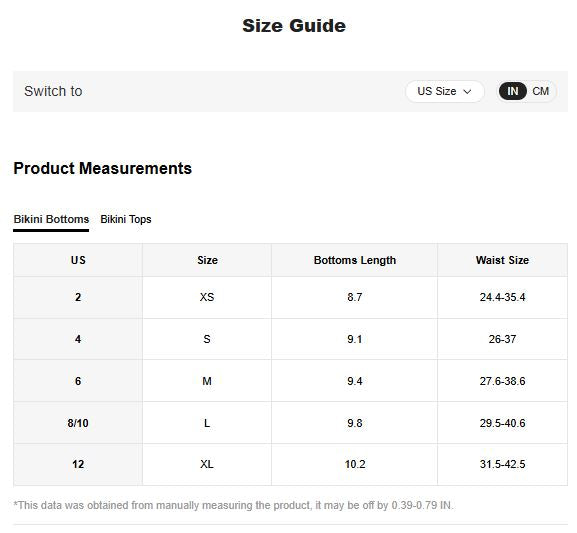The image size is (577, 533).
Task: Open the US Size dropdown
Action: pos(445,91)
